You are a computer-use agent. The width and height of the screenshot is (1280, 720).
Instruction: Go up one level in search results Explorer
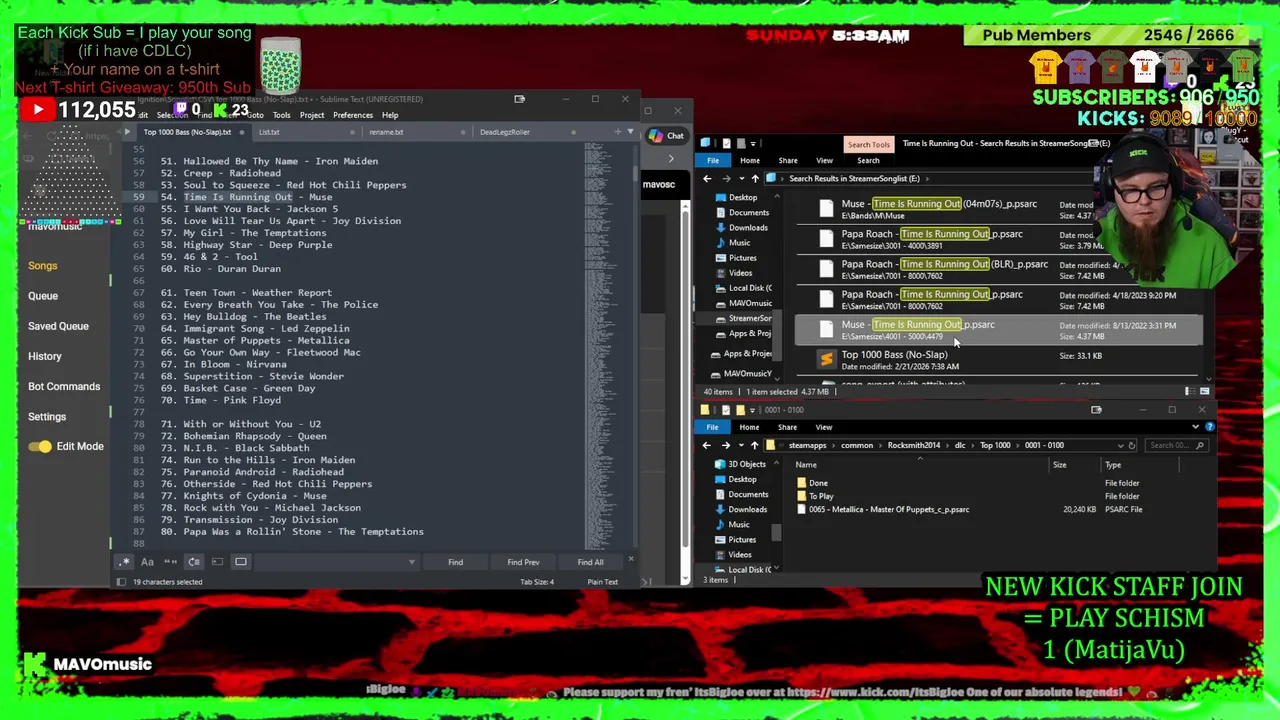pyautogui.click(x=755, y=179)
